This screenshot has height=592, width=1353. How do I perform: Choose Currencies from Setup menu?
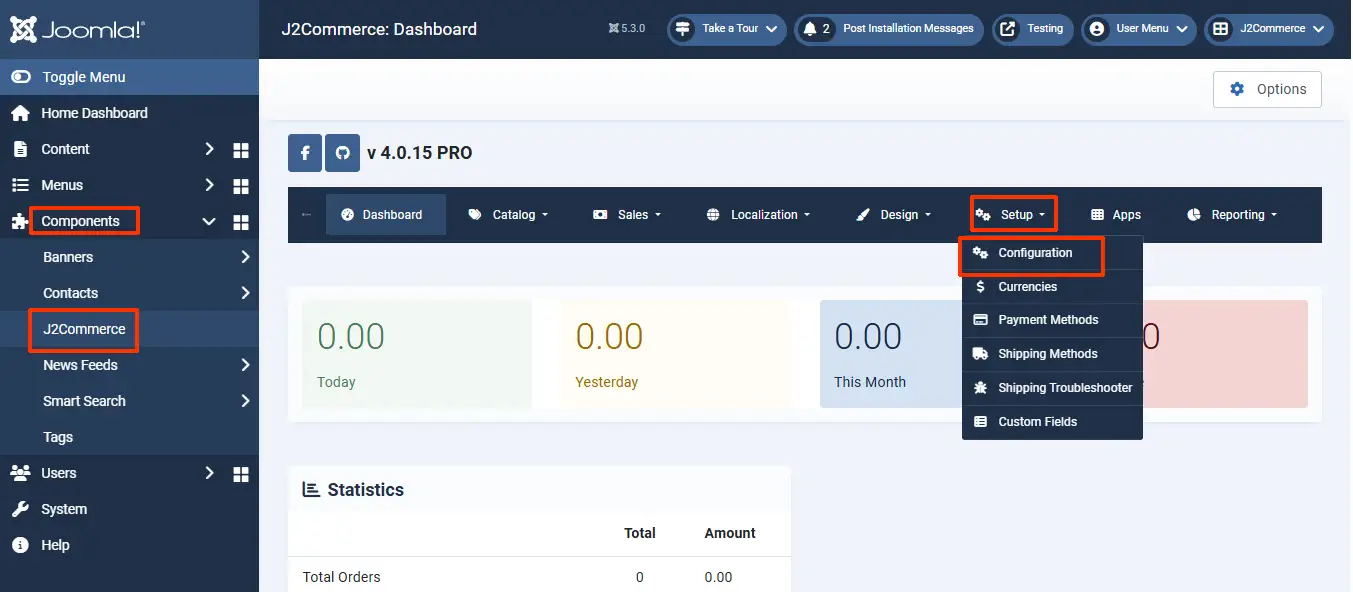tap(1052, 287)
